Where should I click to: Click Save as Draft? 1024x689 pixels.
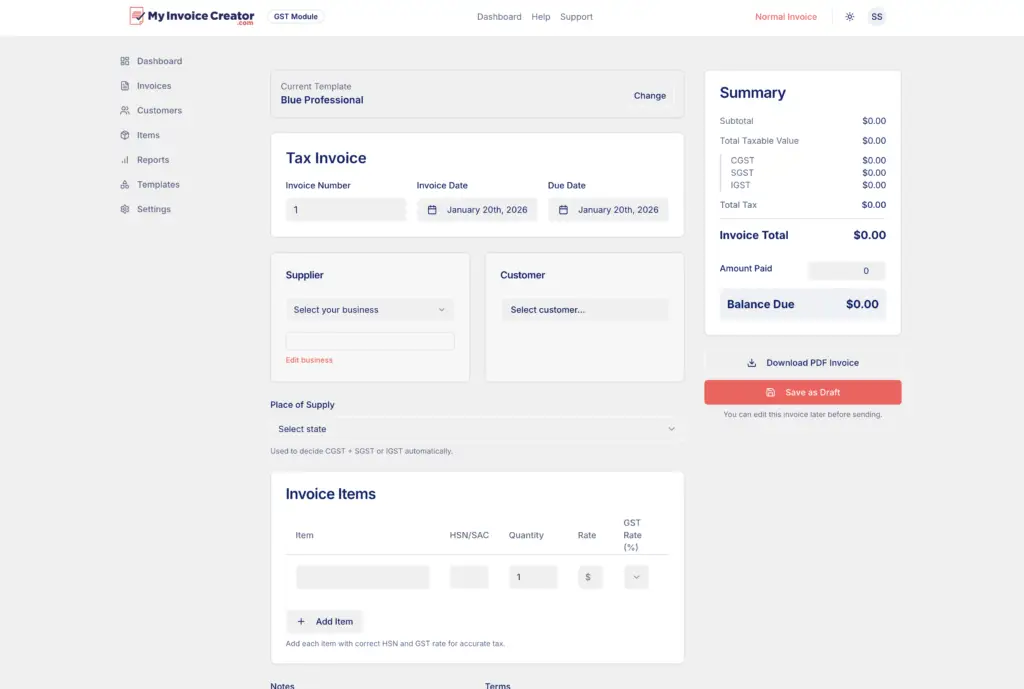(x=803, y=392)
